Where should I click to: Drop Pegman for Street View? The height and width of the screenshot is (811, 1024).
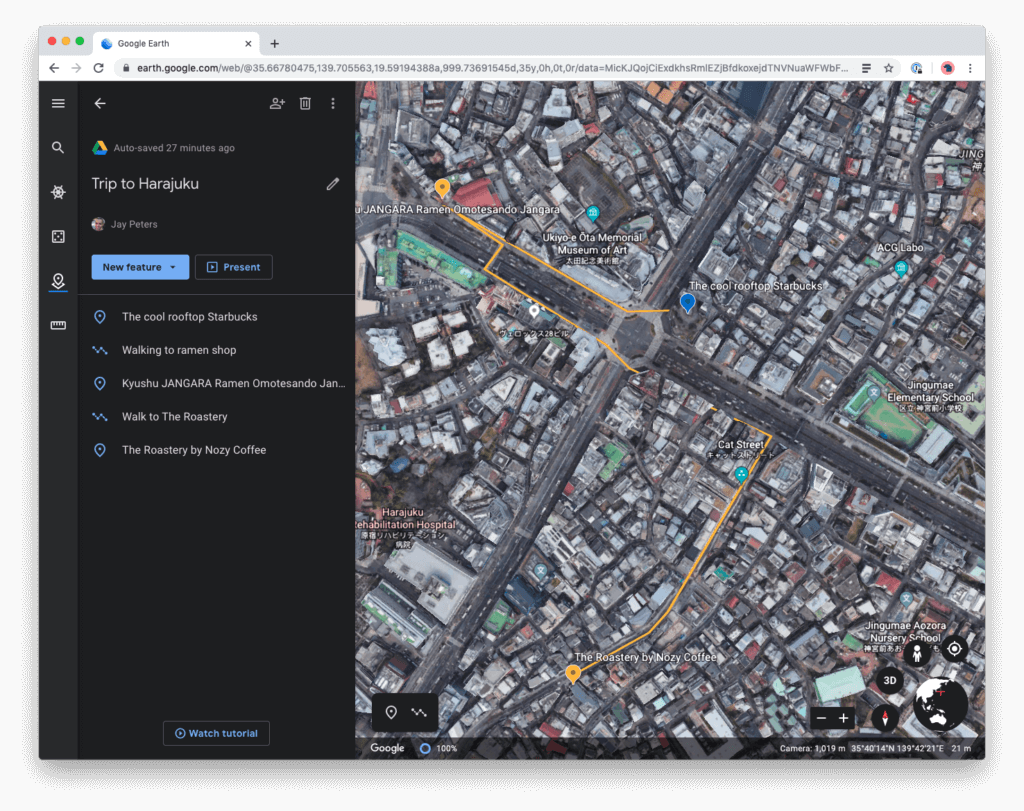[x=917, y=654]
